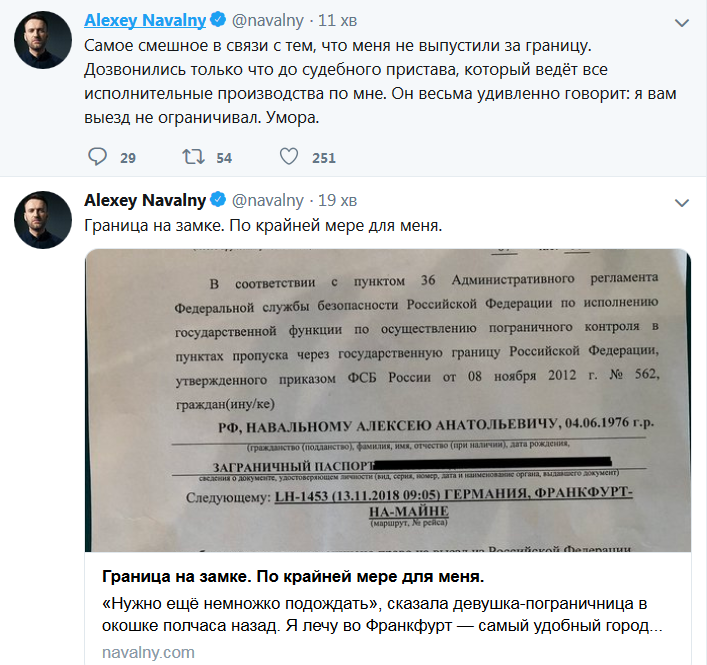Open the underlined Alexey Navalny name link

coord(144,21)
